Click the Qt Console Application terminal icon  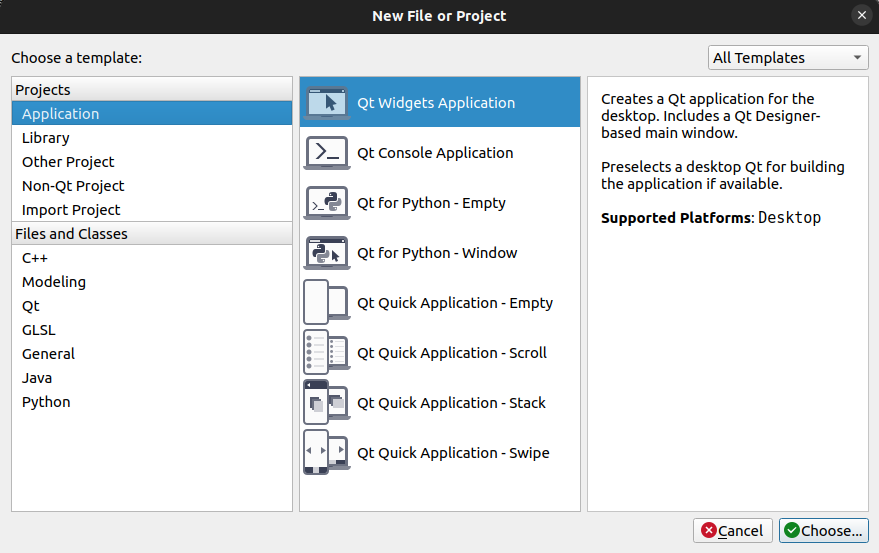click(326, 153)
